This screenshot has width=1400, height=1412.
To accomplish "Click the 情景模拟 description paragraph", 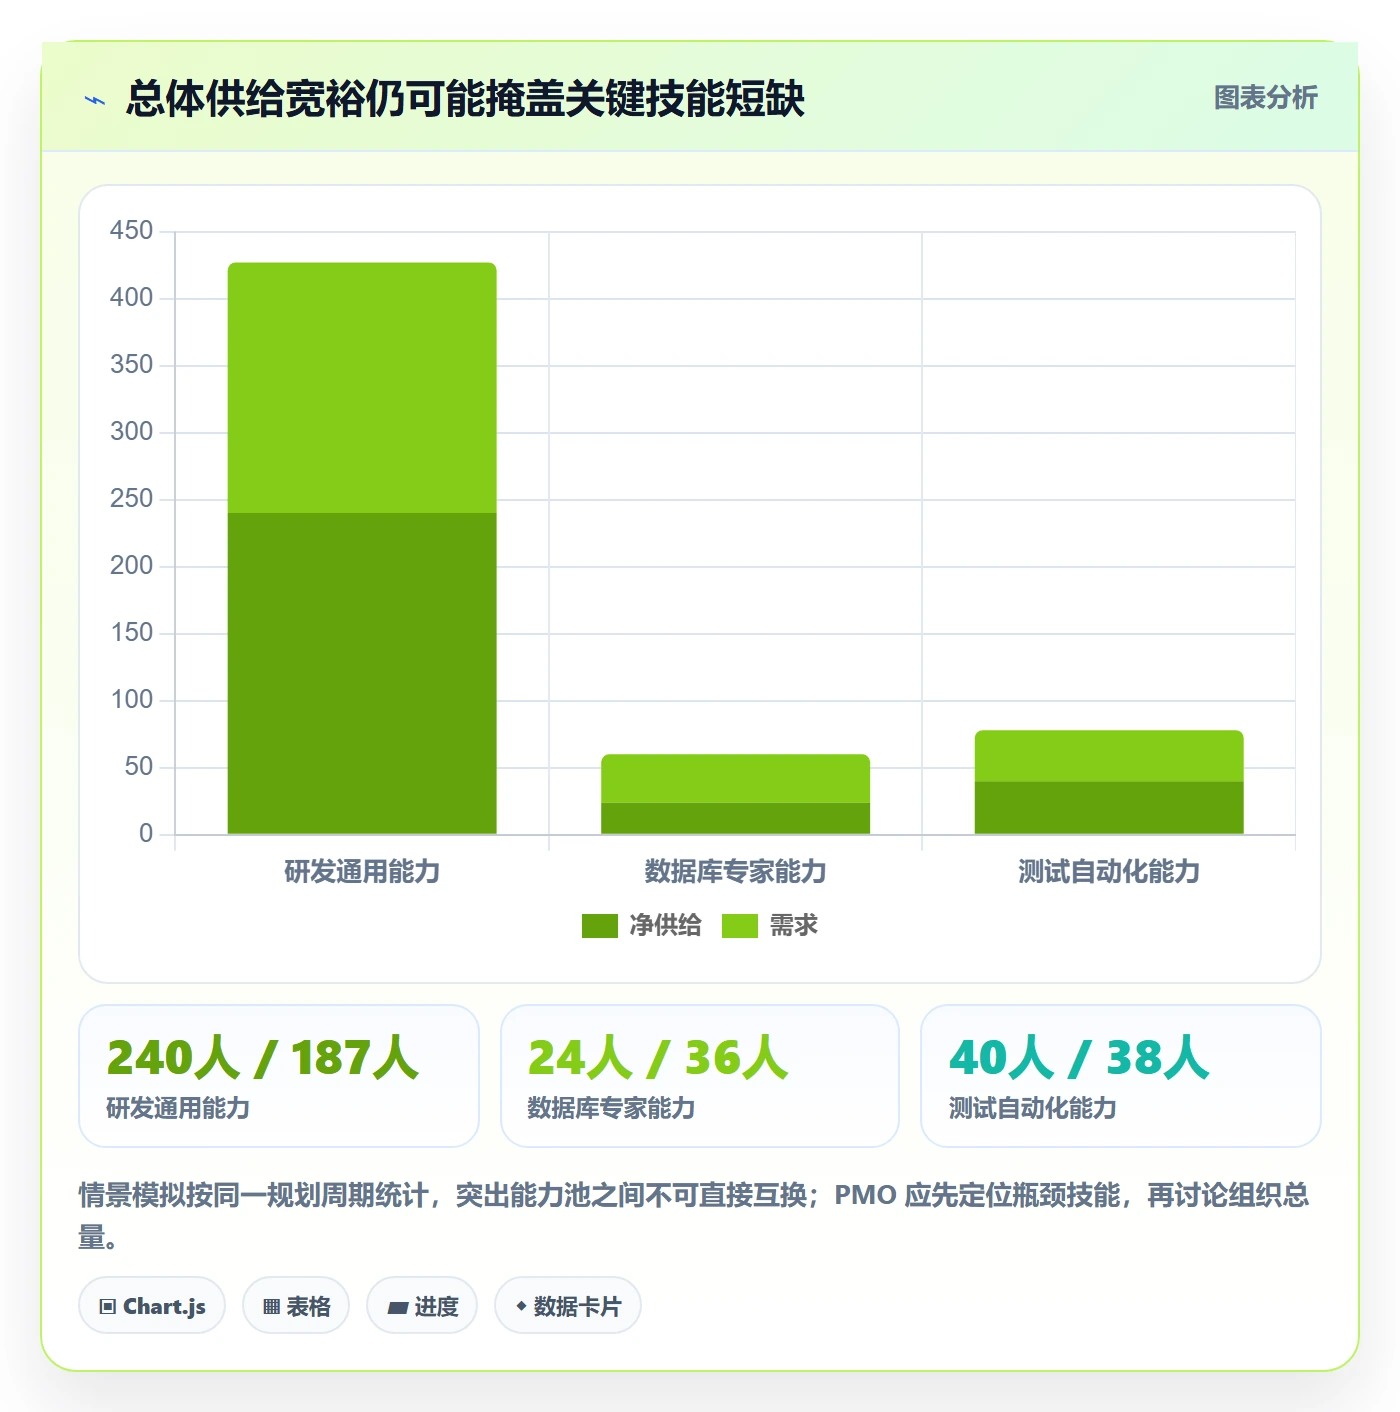I will pos(694,1216).
